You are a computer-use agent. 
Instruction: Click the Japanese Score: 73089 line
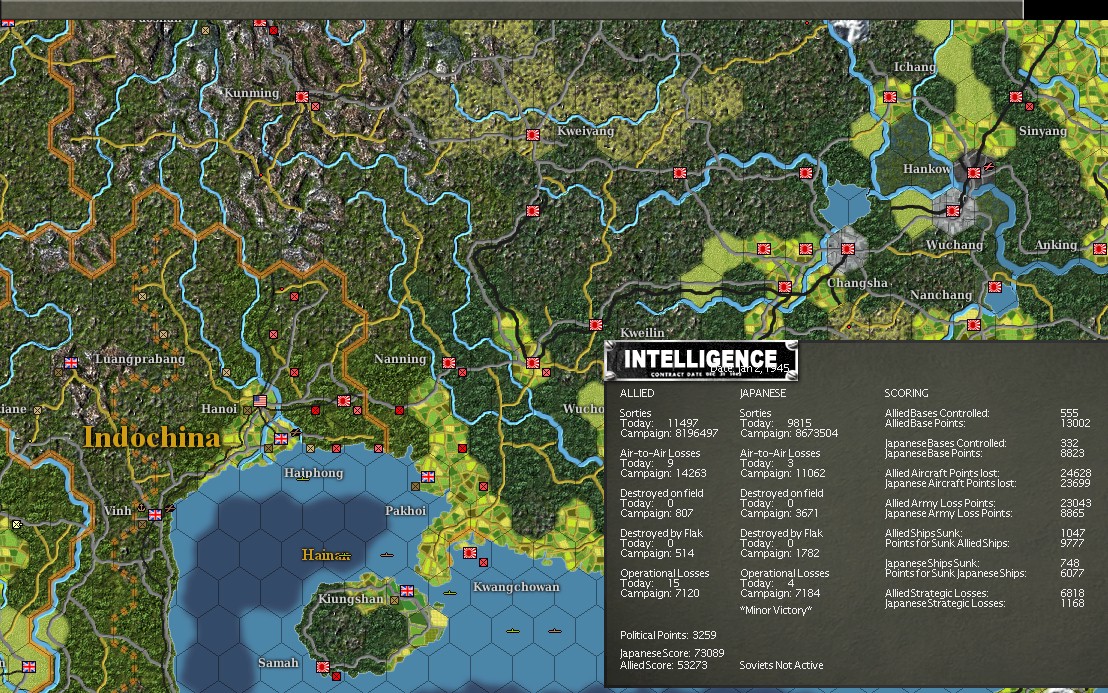(672, 653)
